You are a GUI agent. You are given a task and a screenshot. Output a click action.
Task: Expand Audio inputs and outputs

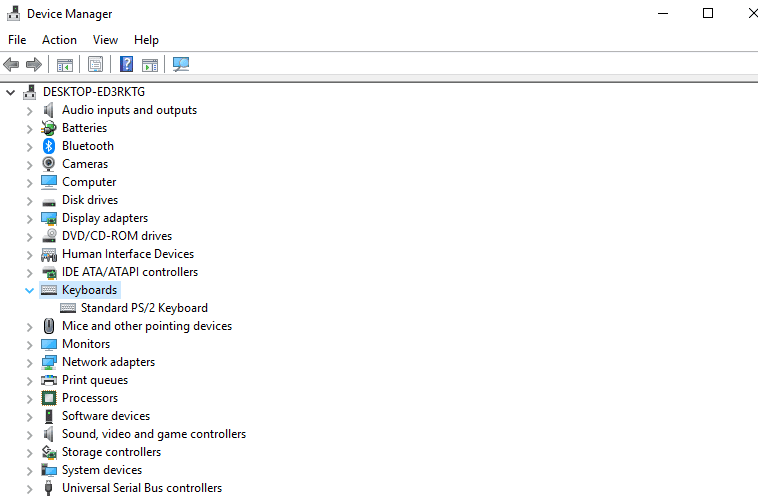coord(29,111)
